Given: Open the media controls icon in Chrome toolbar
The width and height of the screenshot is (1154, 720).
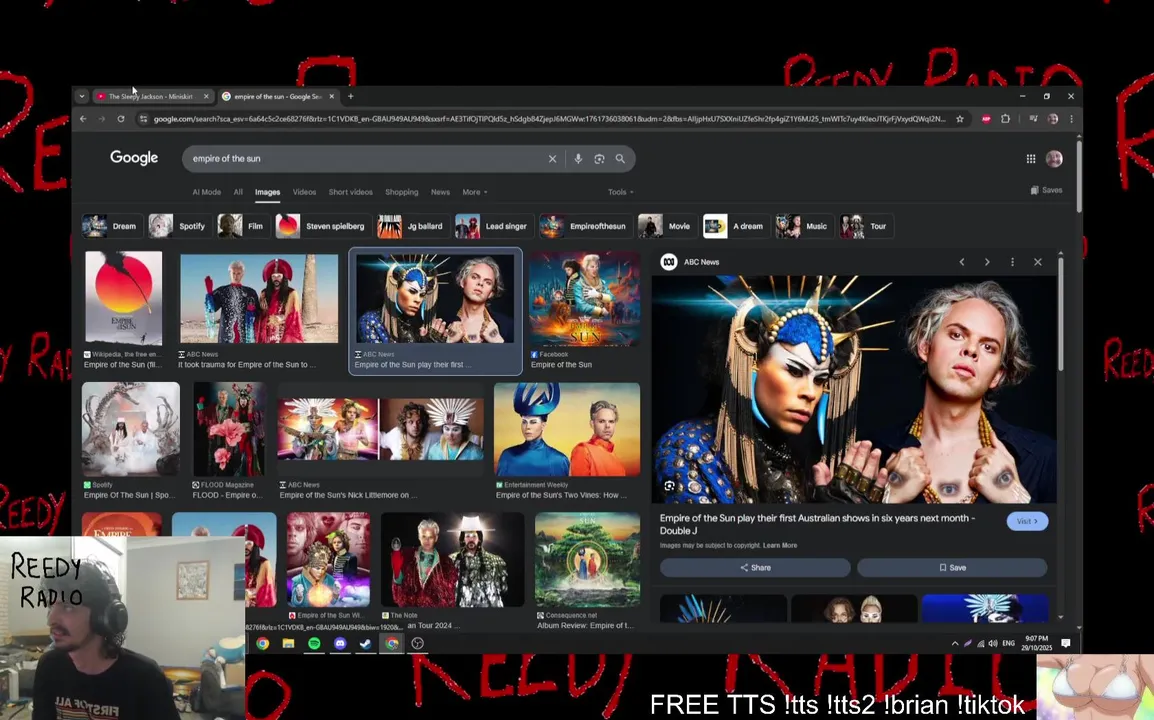Looking at the screenshot, I should [1033, 119].
